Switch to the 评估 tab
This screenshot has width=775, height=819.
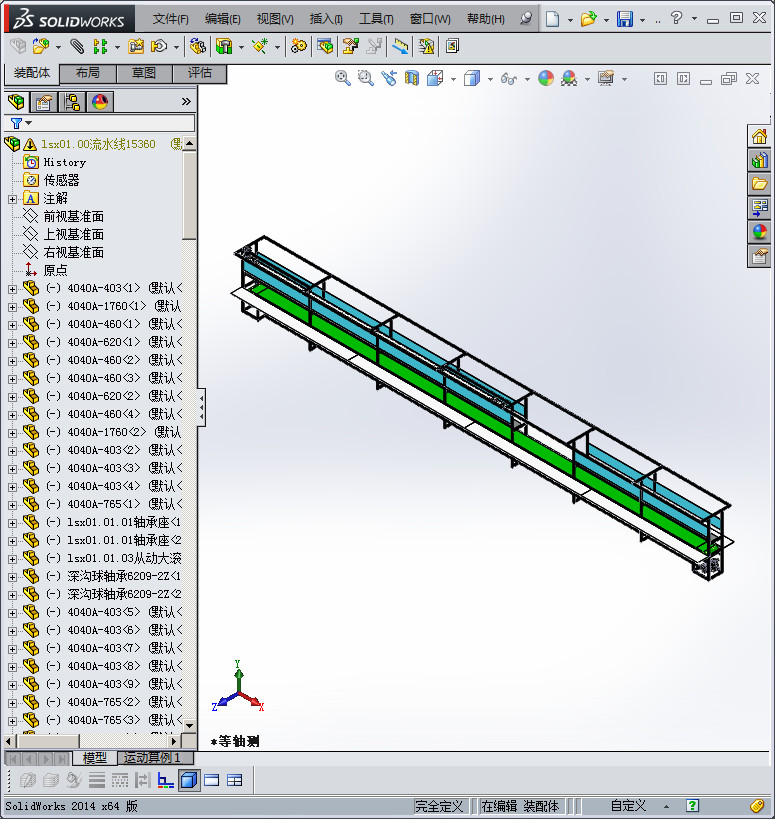coord(199,73)
